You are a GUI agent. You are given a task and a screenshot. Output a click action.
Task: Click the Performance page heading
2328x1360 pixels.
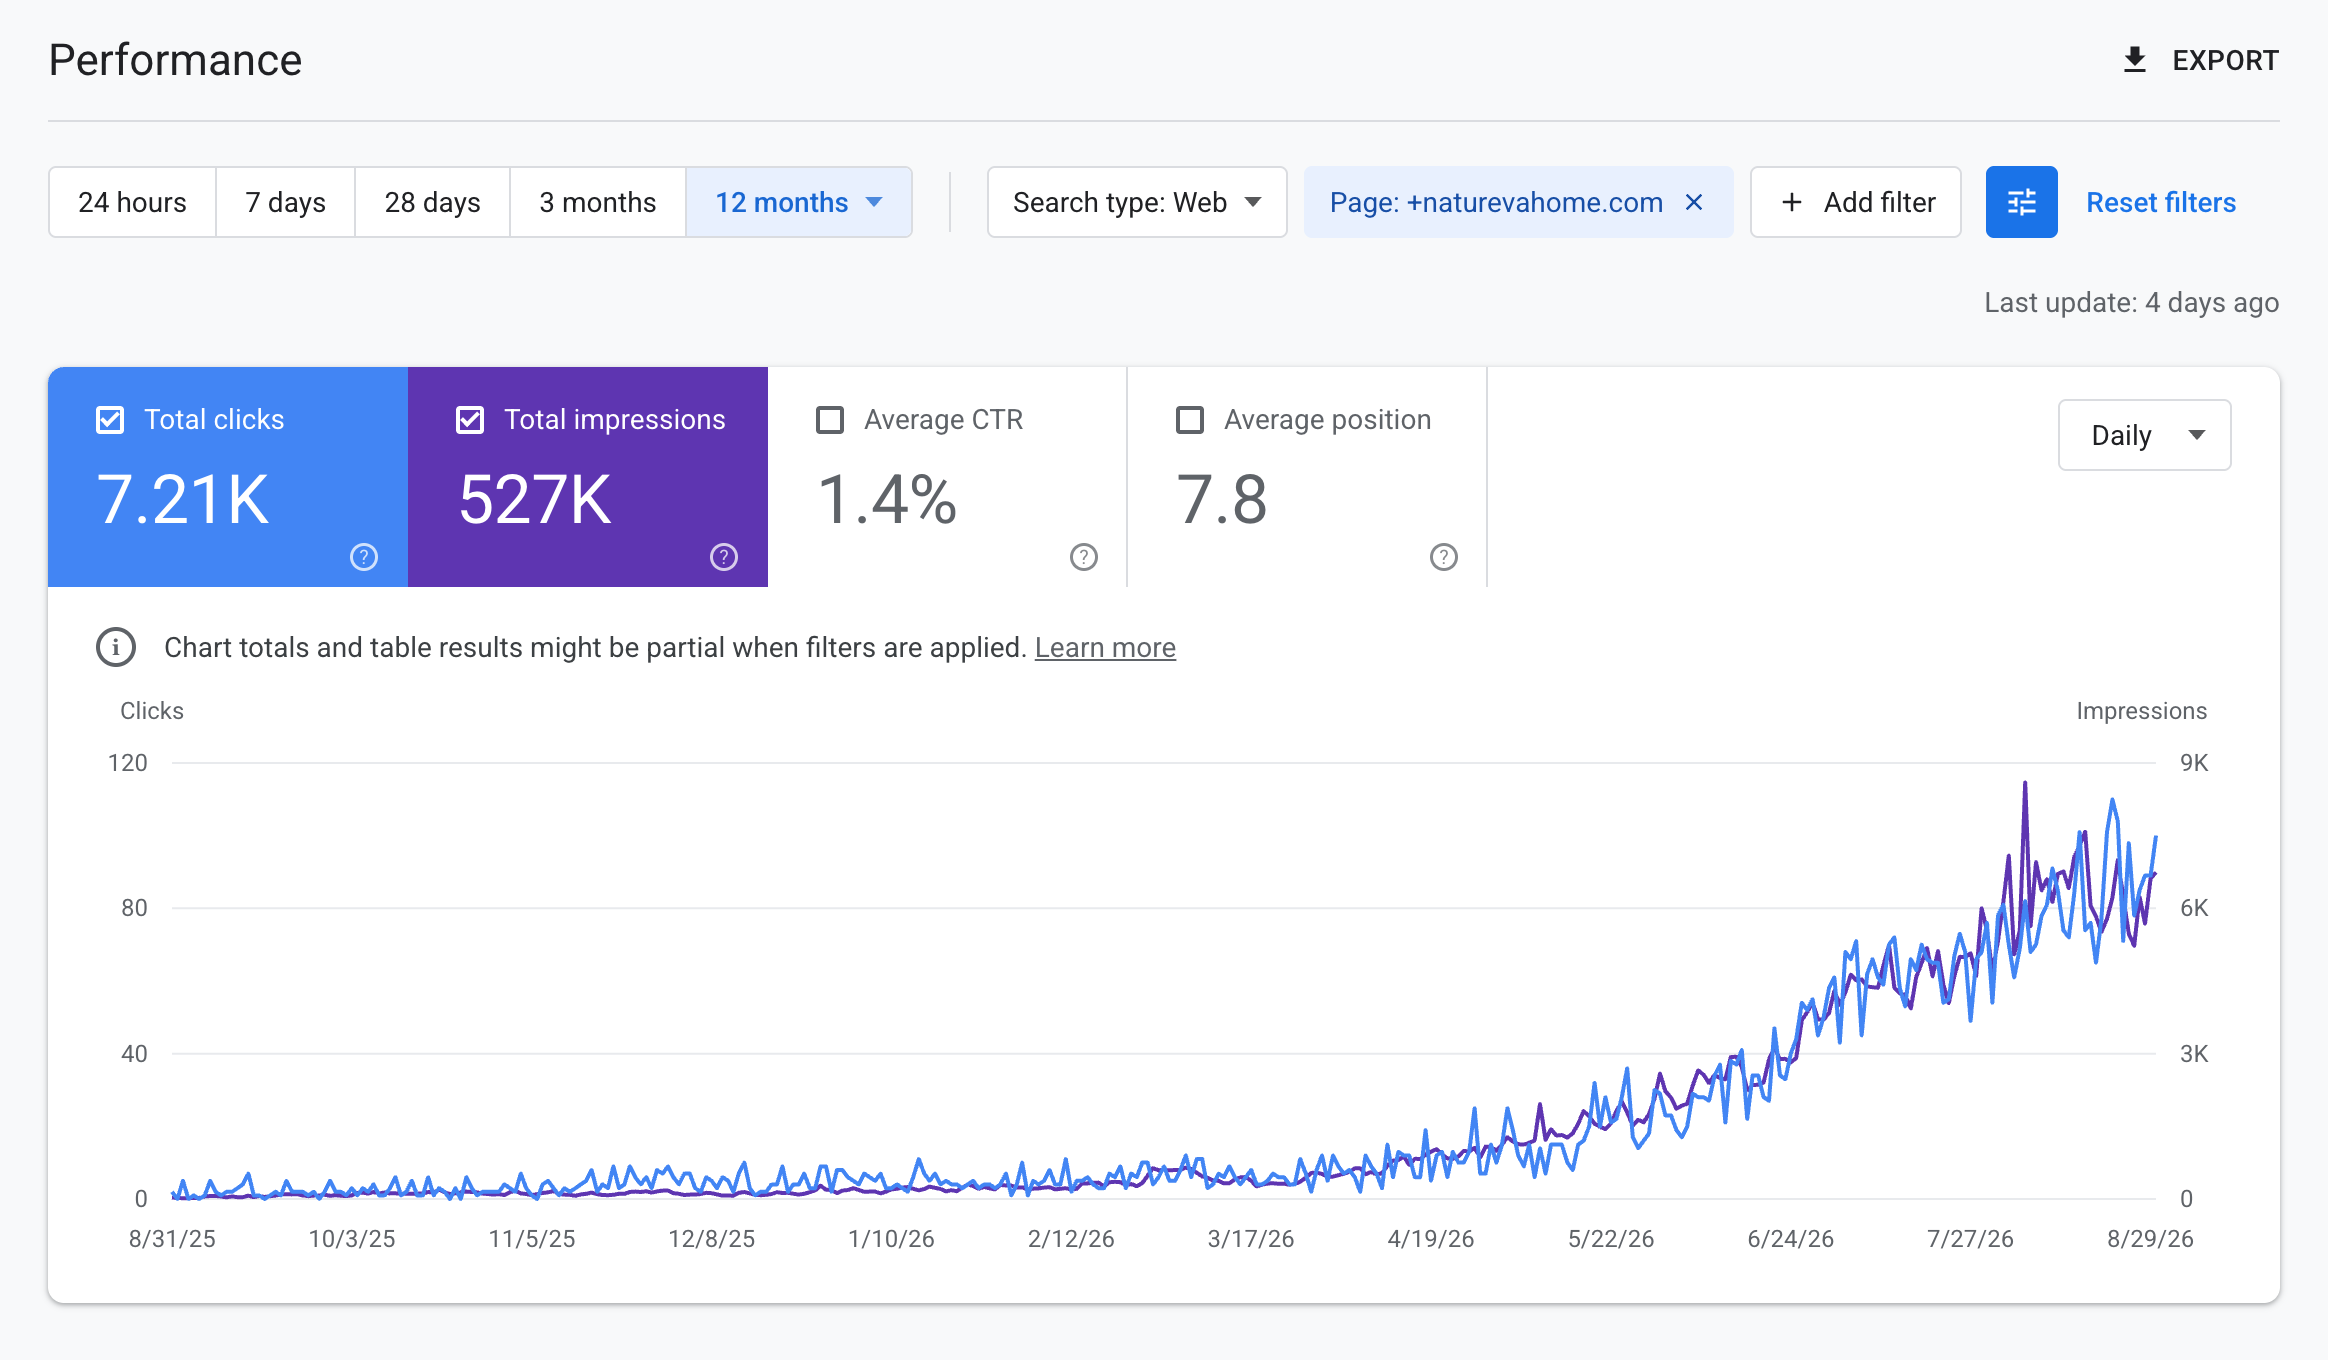point(175,60)
